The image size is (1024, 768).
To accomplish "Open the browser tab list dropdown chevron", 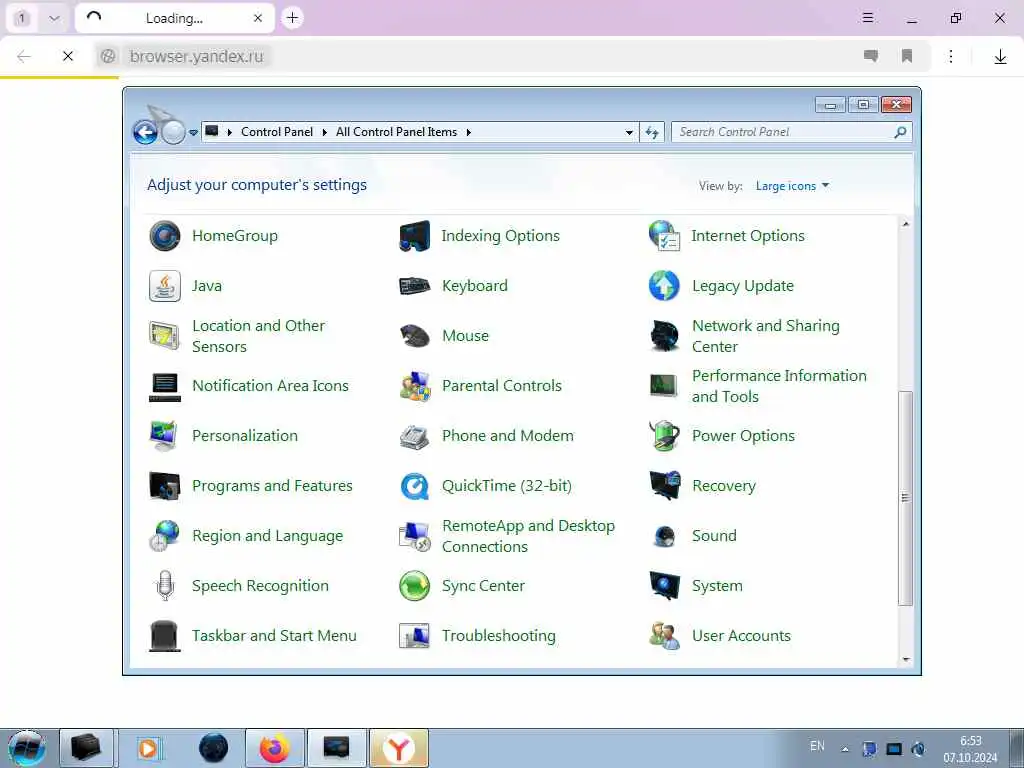I will pos(54,18).
